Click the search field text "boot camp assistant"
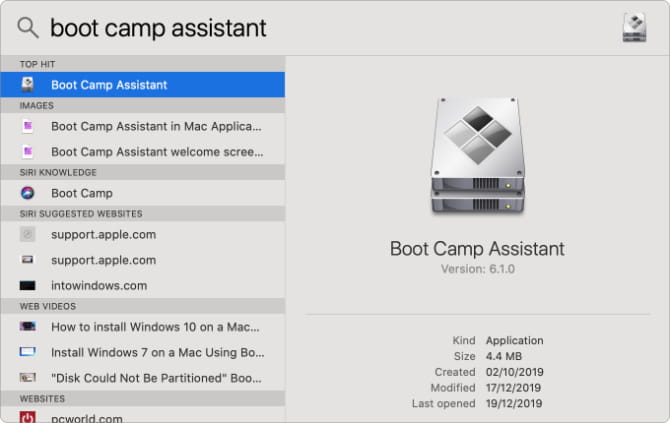Image resolution: width=670 pixels, height=423 pixels. 158,28
